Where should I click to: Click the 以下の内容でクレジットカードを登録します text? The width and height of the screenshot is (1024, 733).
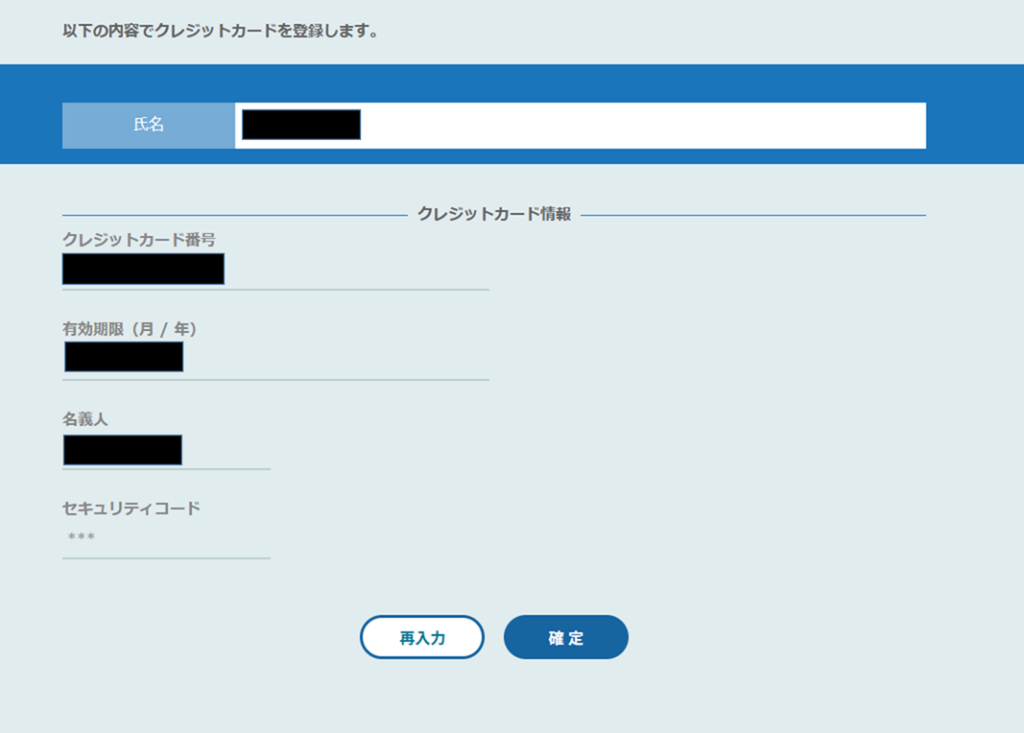point(220,31)
